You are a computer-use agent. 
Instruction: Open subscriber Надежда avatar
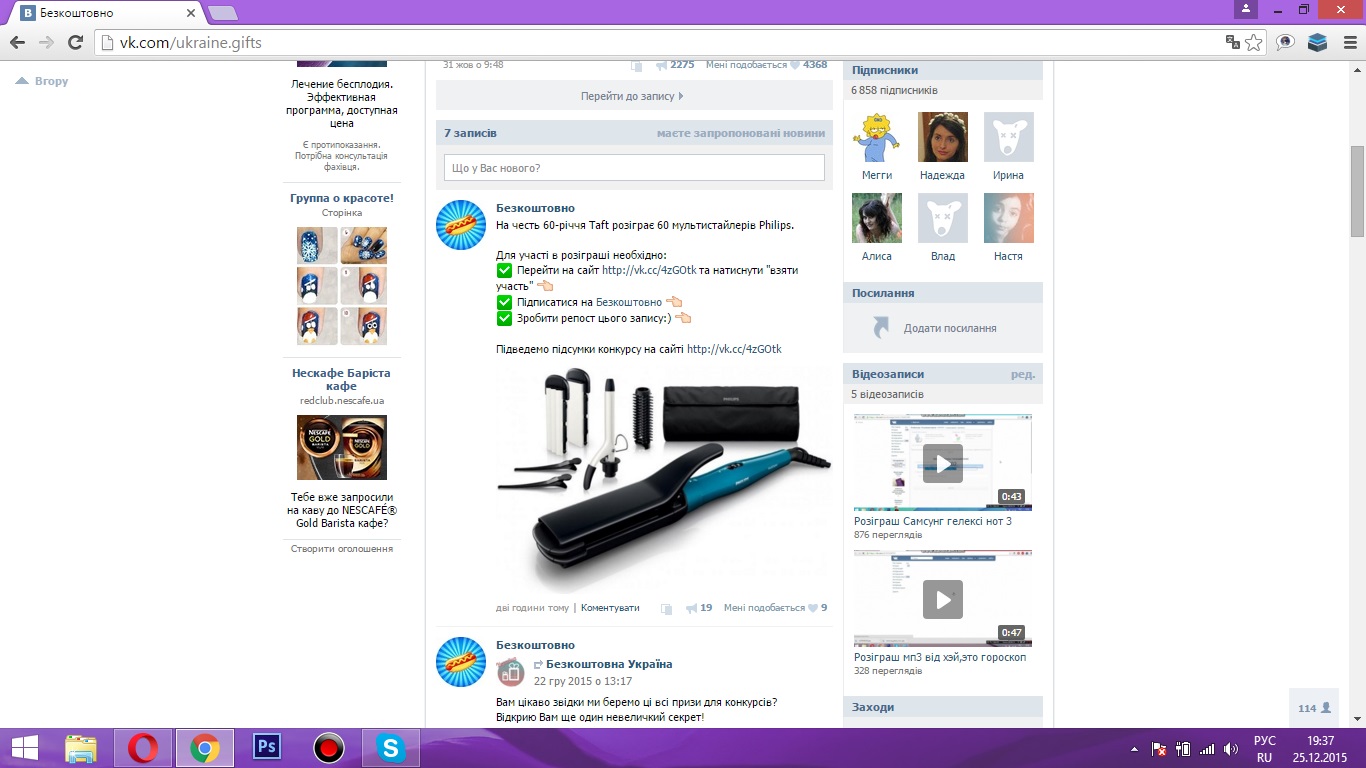point(943,137)
